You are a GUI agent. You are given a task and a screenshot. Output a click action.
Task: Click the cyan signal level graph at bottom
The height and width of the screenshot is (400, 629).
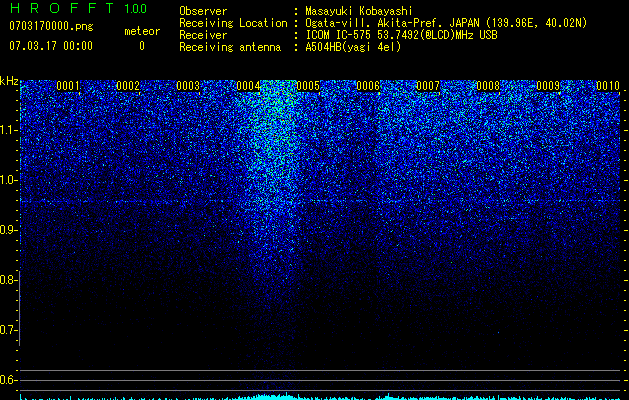point(320,396)
